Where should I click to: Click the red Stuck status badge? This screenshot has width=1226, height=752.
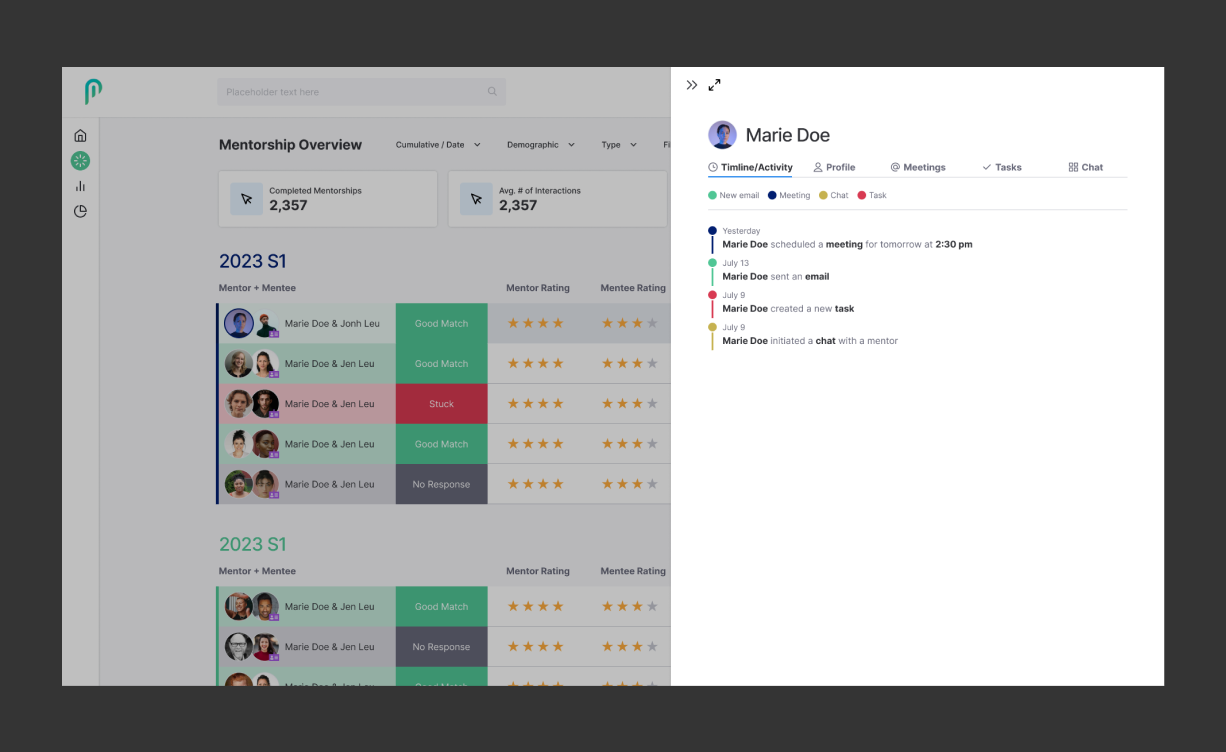pyautogui.click(x=441, y=404)
